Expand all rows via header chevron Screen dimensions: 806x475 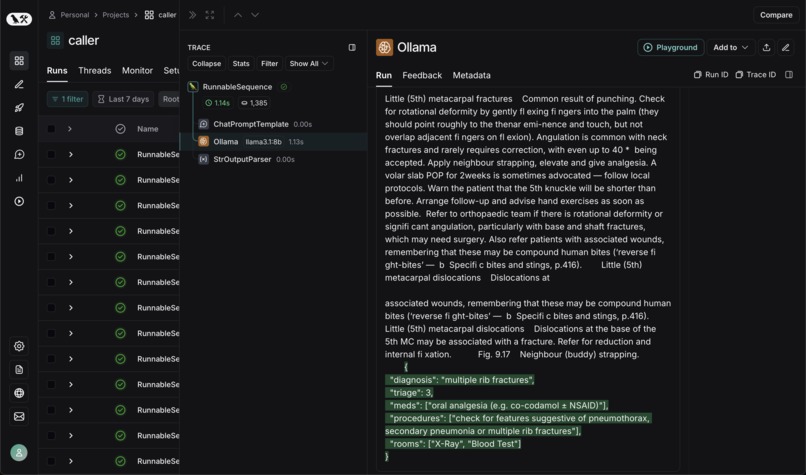tap(70, 129)
